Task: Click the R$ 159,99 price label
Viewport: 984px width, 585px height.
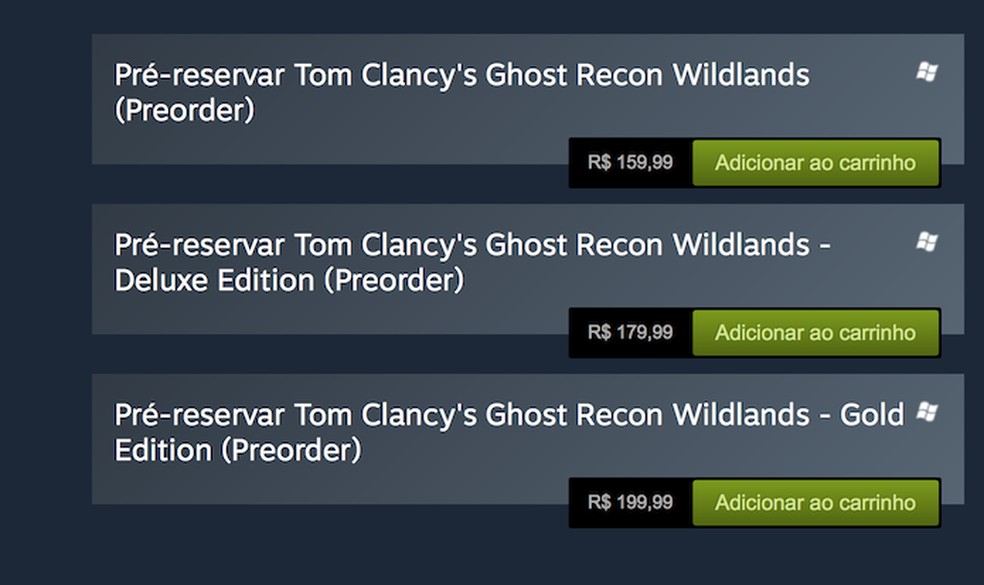Action: pyautogui.click(x=630, y=162)
